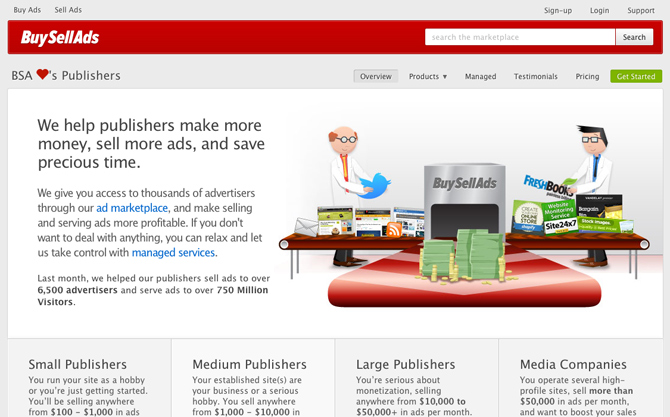Image resolution: width=670 pixels, height=417 pixels.
Task: Click the blue Twitter bird icon
Action: [x=375, y=186]
